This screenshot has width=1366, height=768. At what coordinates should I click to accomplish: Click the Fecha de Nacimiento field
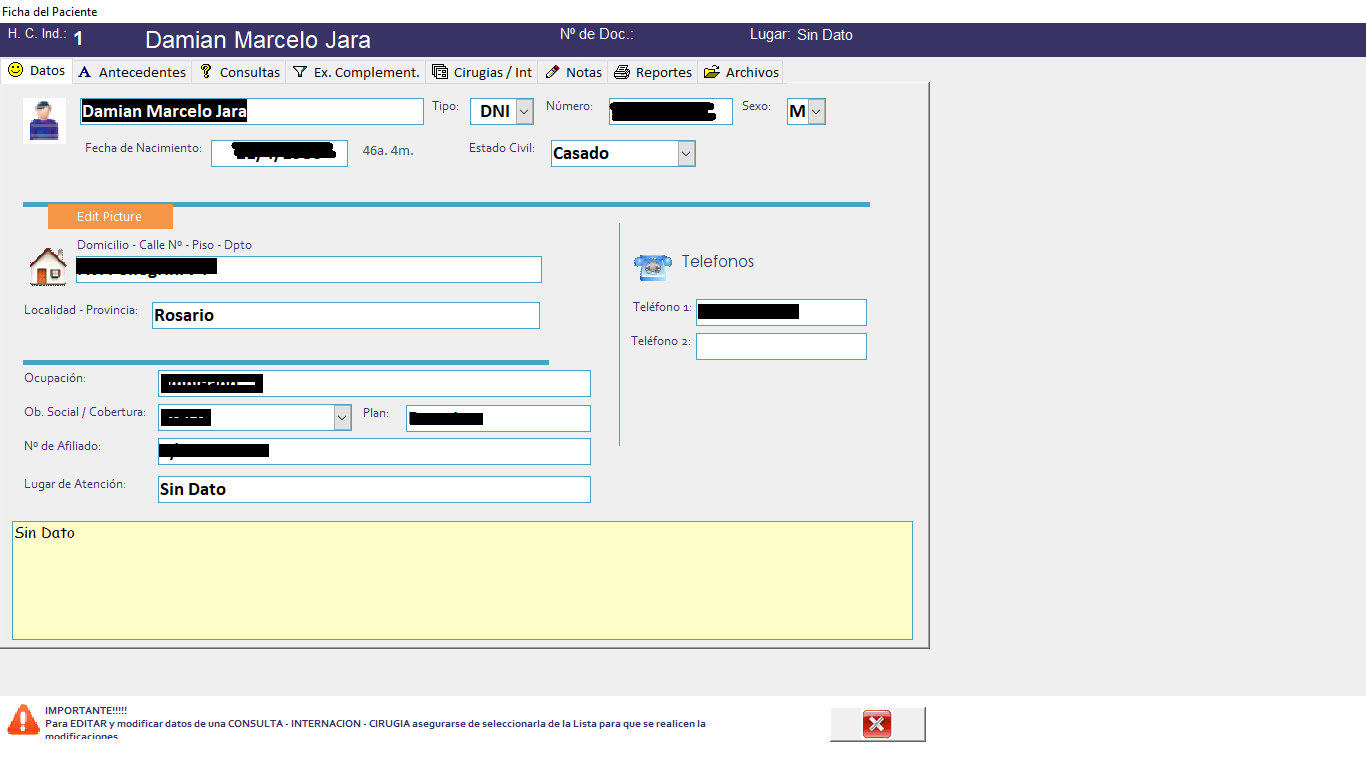(x=279, y=153)
